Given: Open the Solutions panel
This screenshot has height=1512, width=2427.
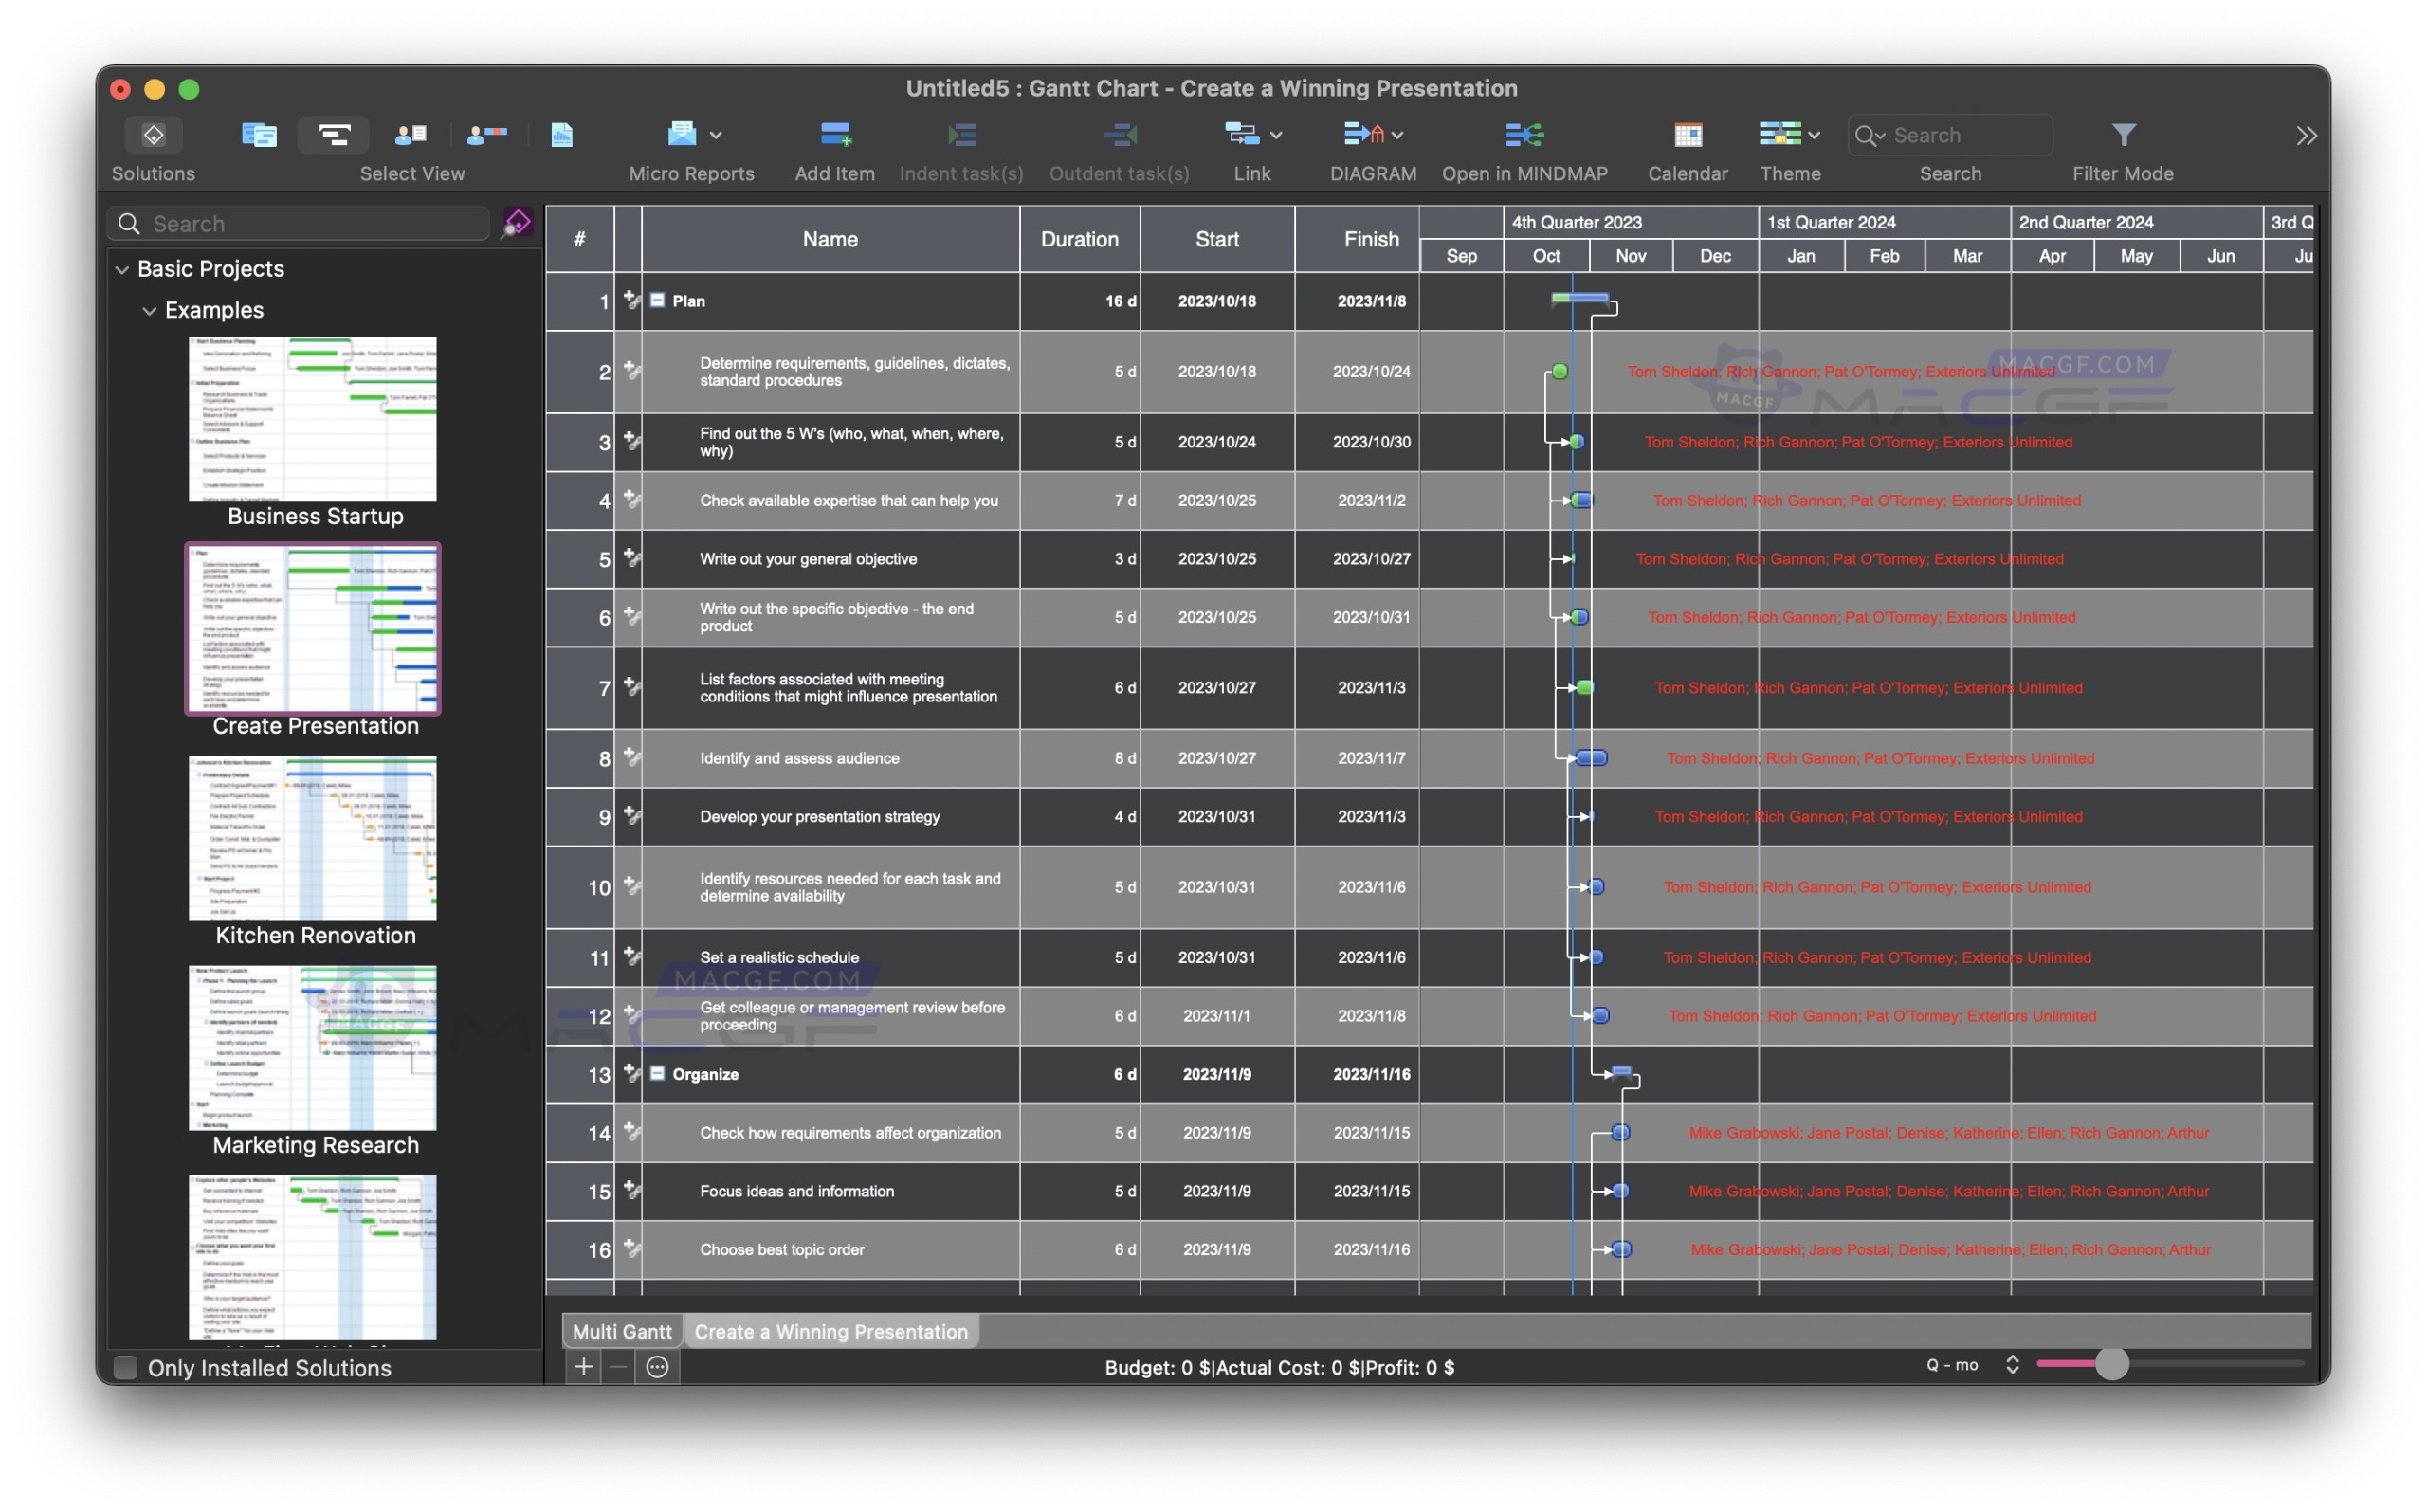Looking at the screenshot, I should pyautogui.click(x=152, y=135).
